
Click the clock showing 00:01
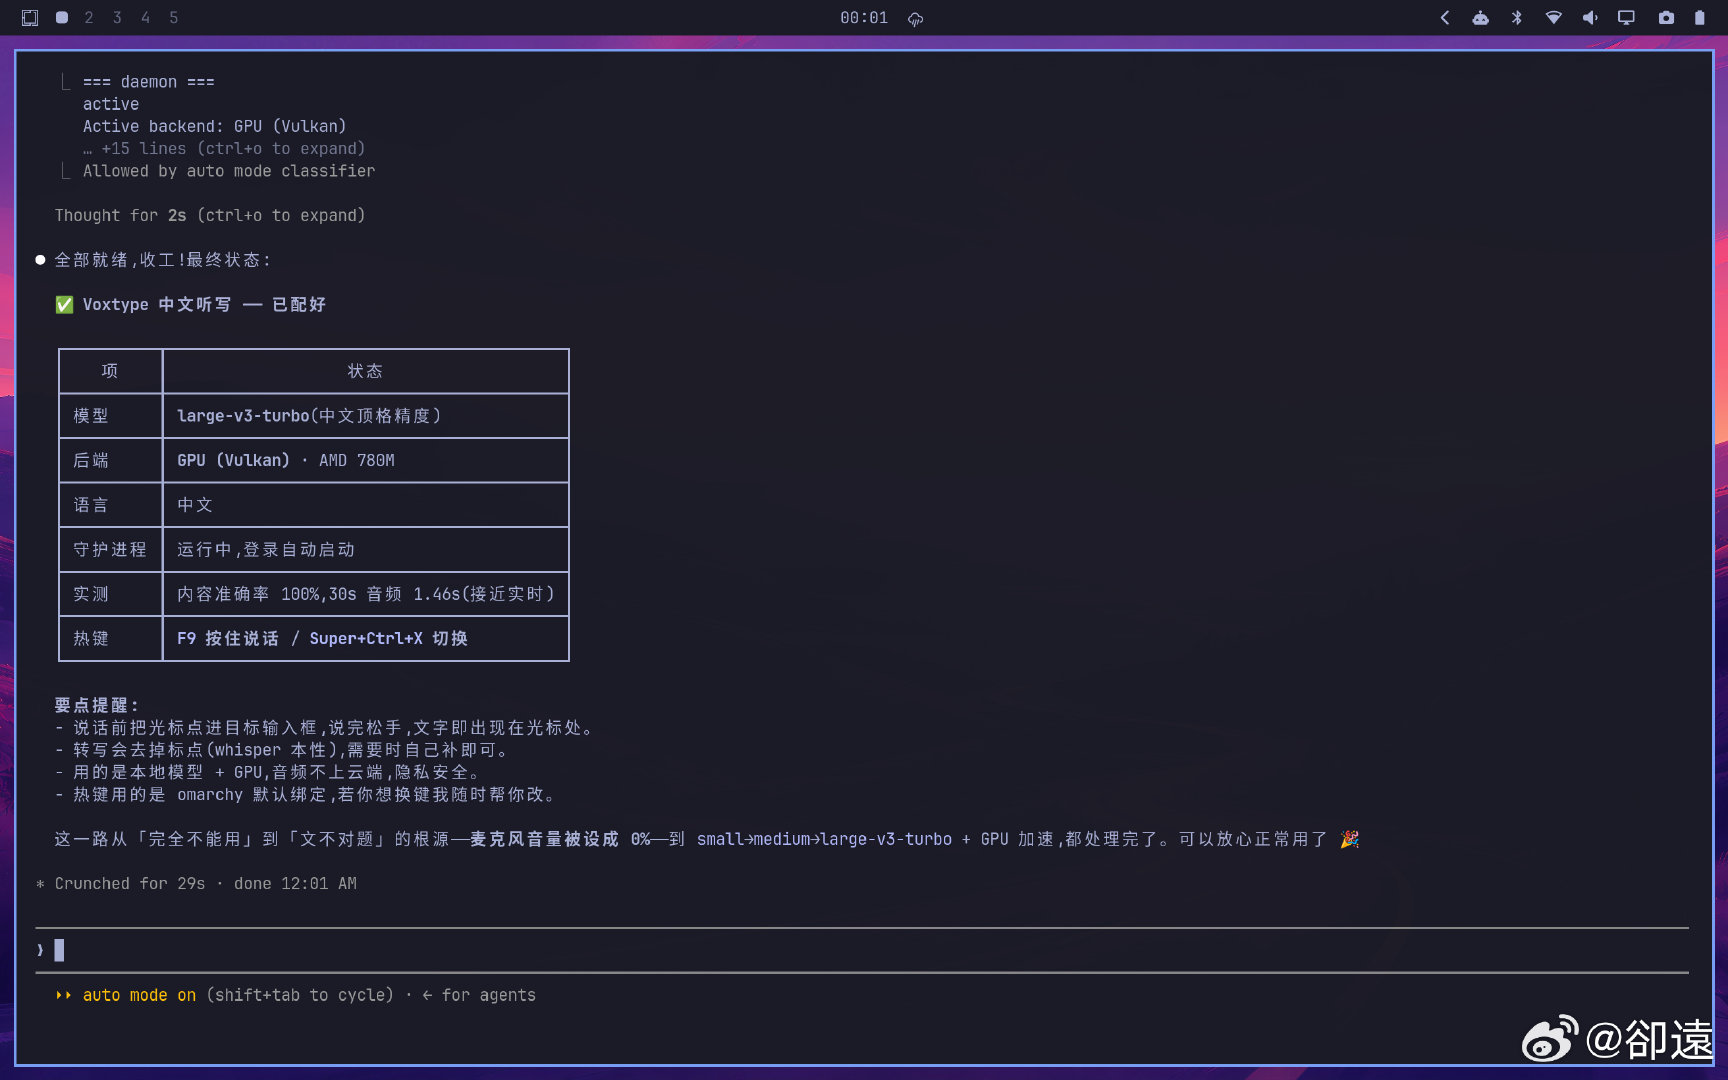[864, 18]
